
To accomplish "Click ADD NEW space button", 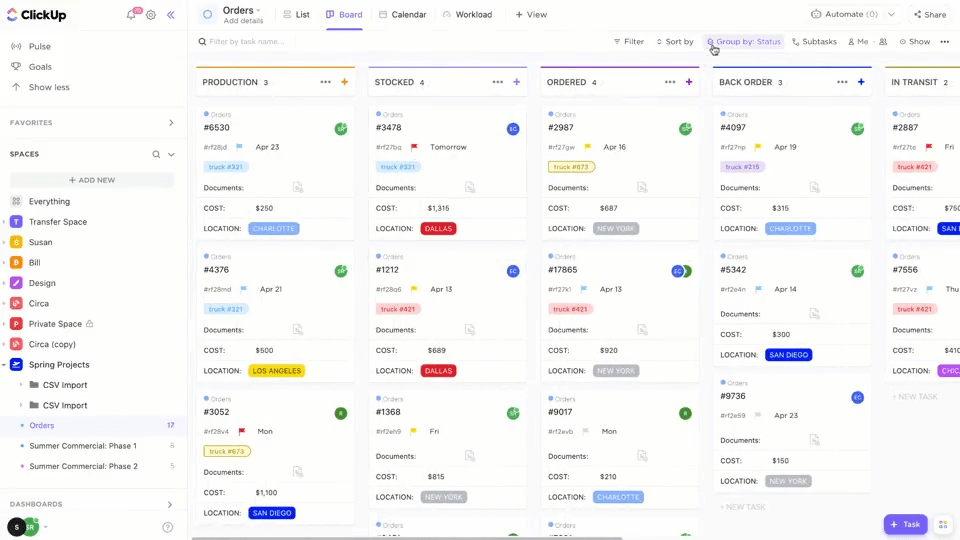I will point(92,180).
